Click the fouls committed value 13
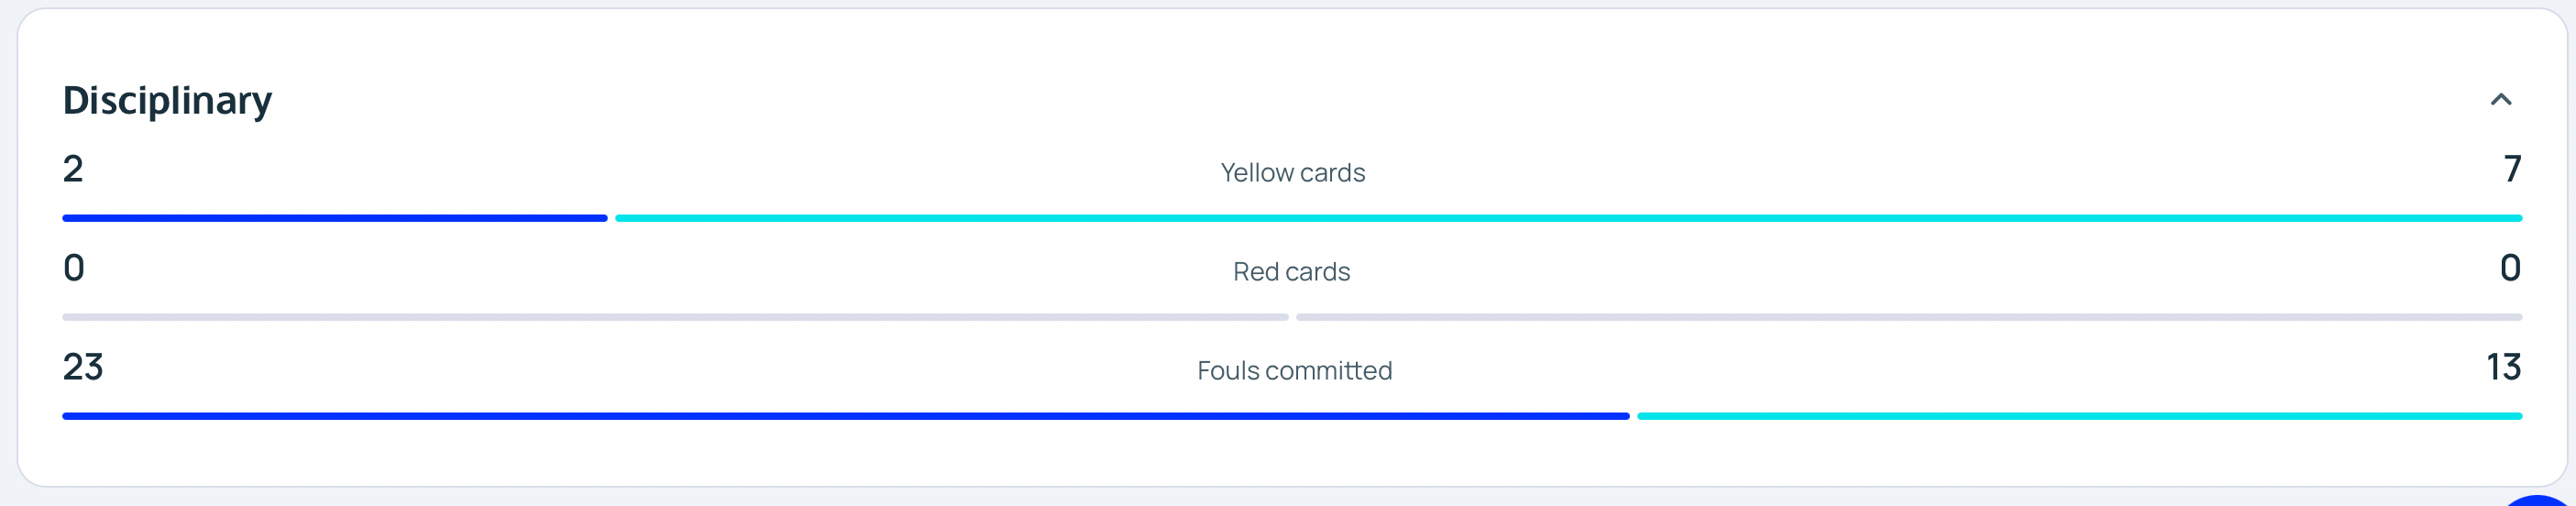The height and width of the screenshot is (506, 2576). (2503, 367)
